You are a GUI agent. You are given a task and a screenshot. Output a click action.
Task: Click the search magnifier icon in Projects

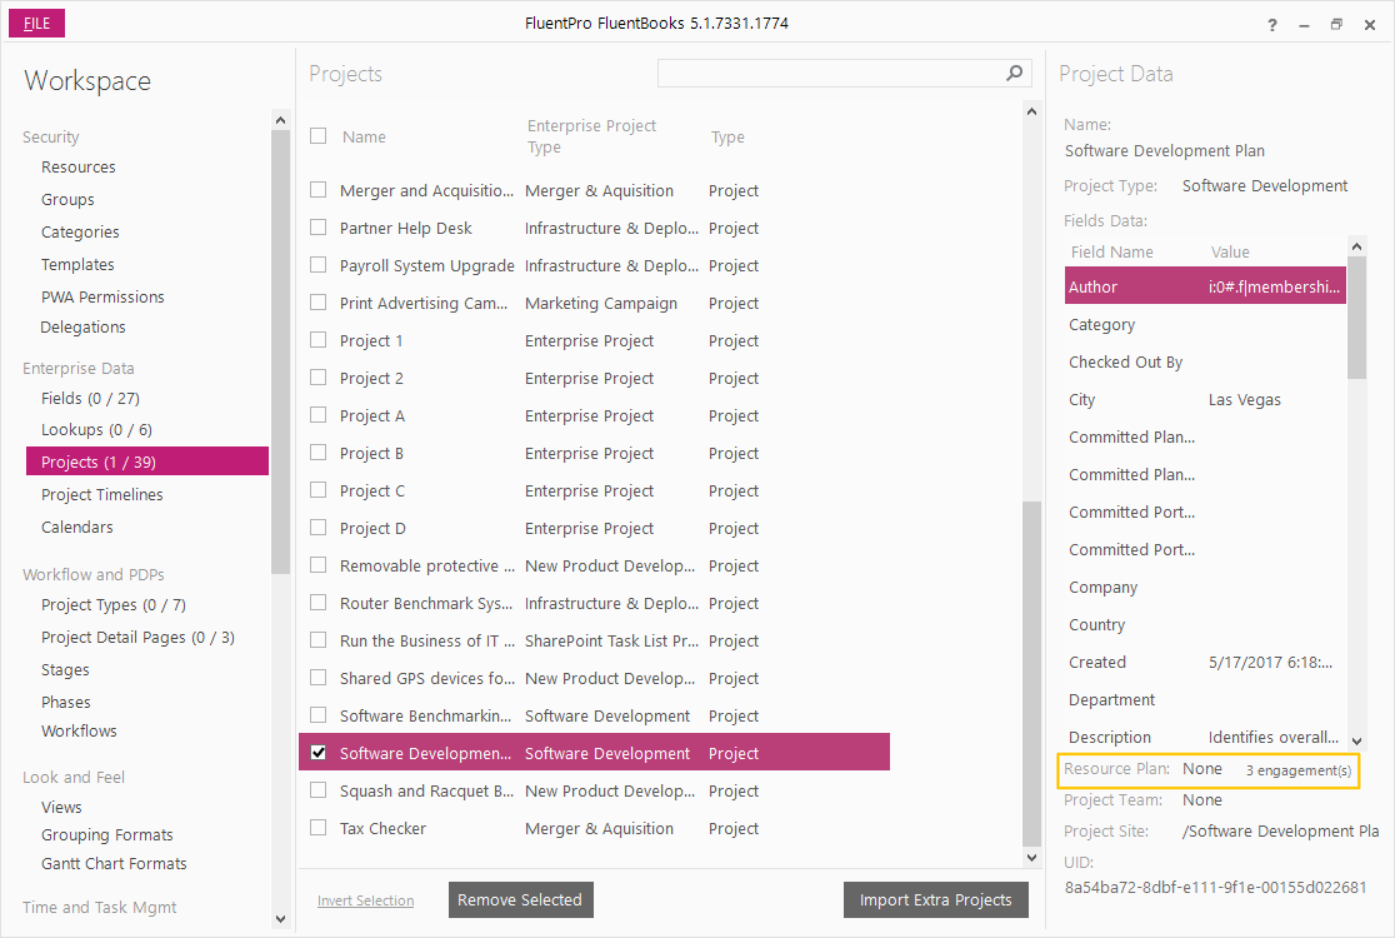(x=1014, y=73)
